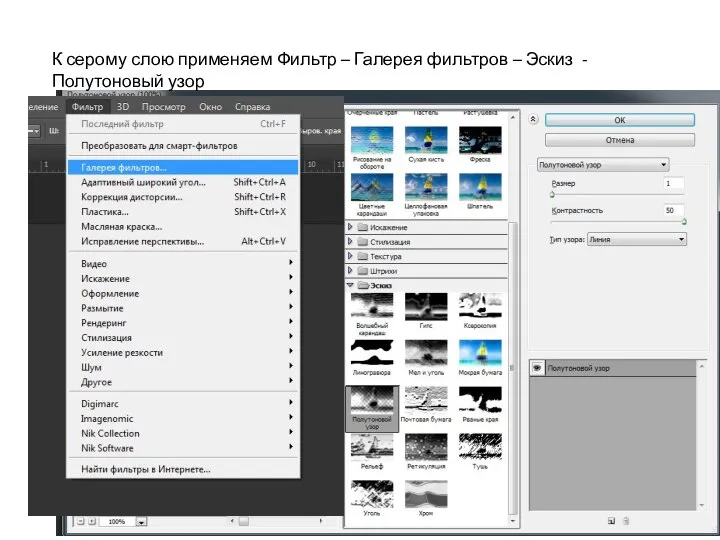
Task: Expand the Штрихи filter folder
Action: point(350,271)
